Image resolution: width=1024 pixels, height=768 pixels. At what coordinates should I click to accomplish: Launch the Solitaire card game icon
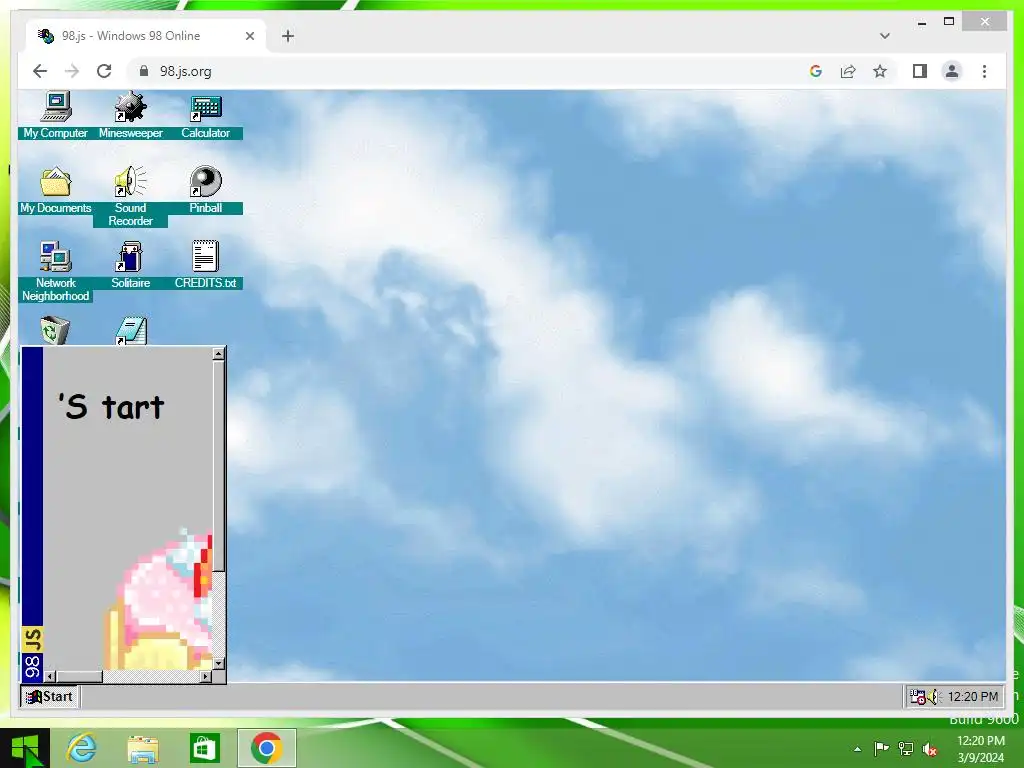131,257
